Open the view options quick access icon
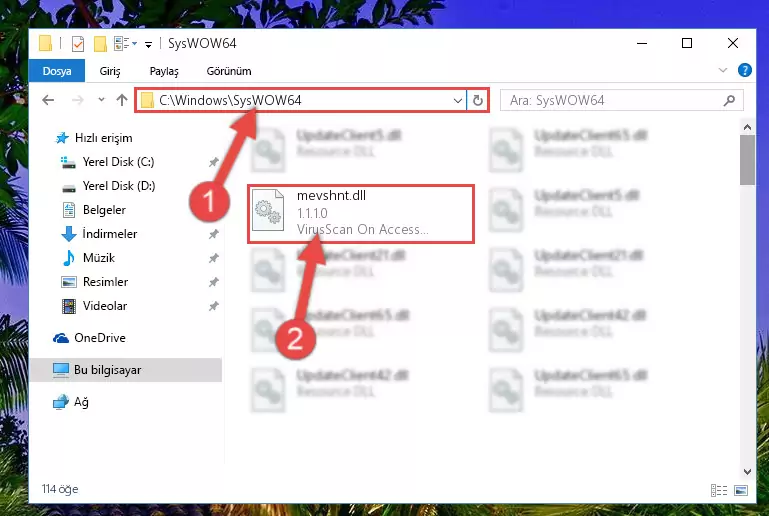The image size is (769, 516). pyautogui.click(x=126, y=44)
